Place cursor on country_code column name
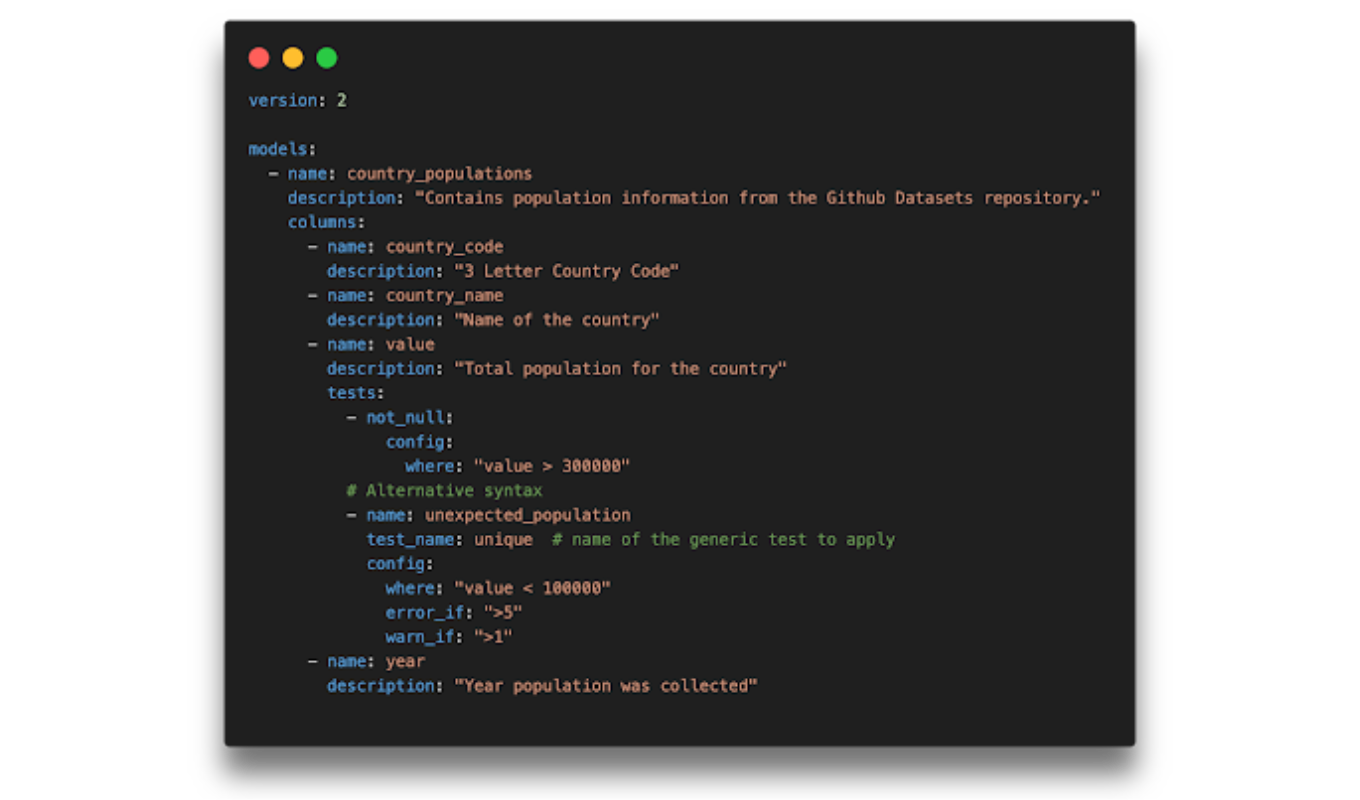The image size is (1360, 800). click(x=444, y=247)
